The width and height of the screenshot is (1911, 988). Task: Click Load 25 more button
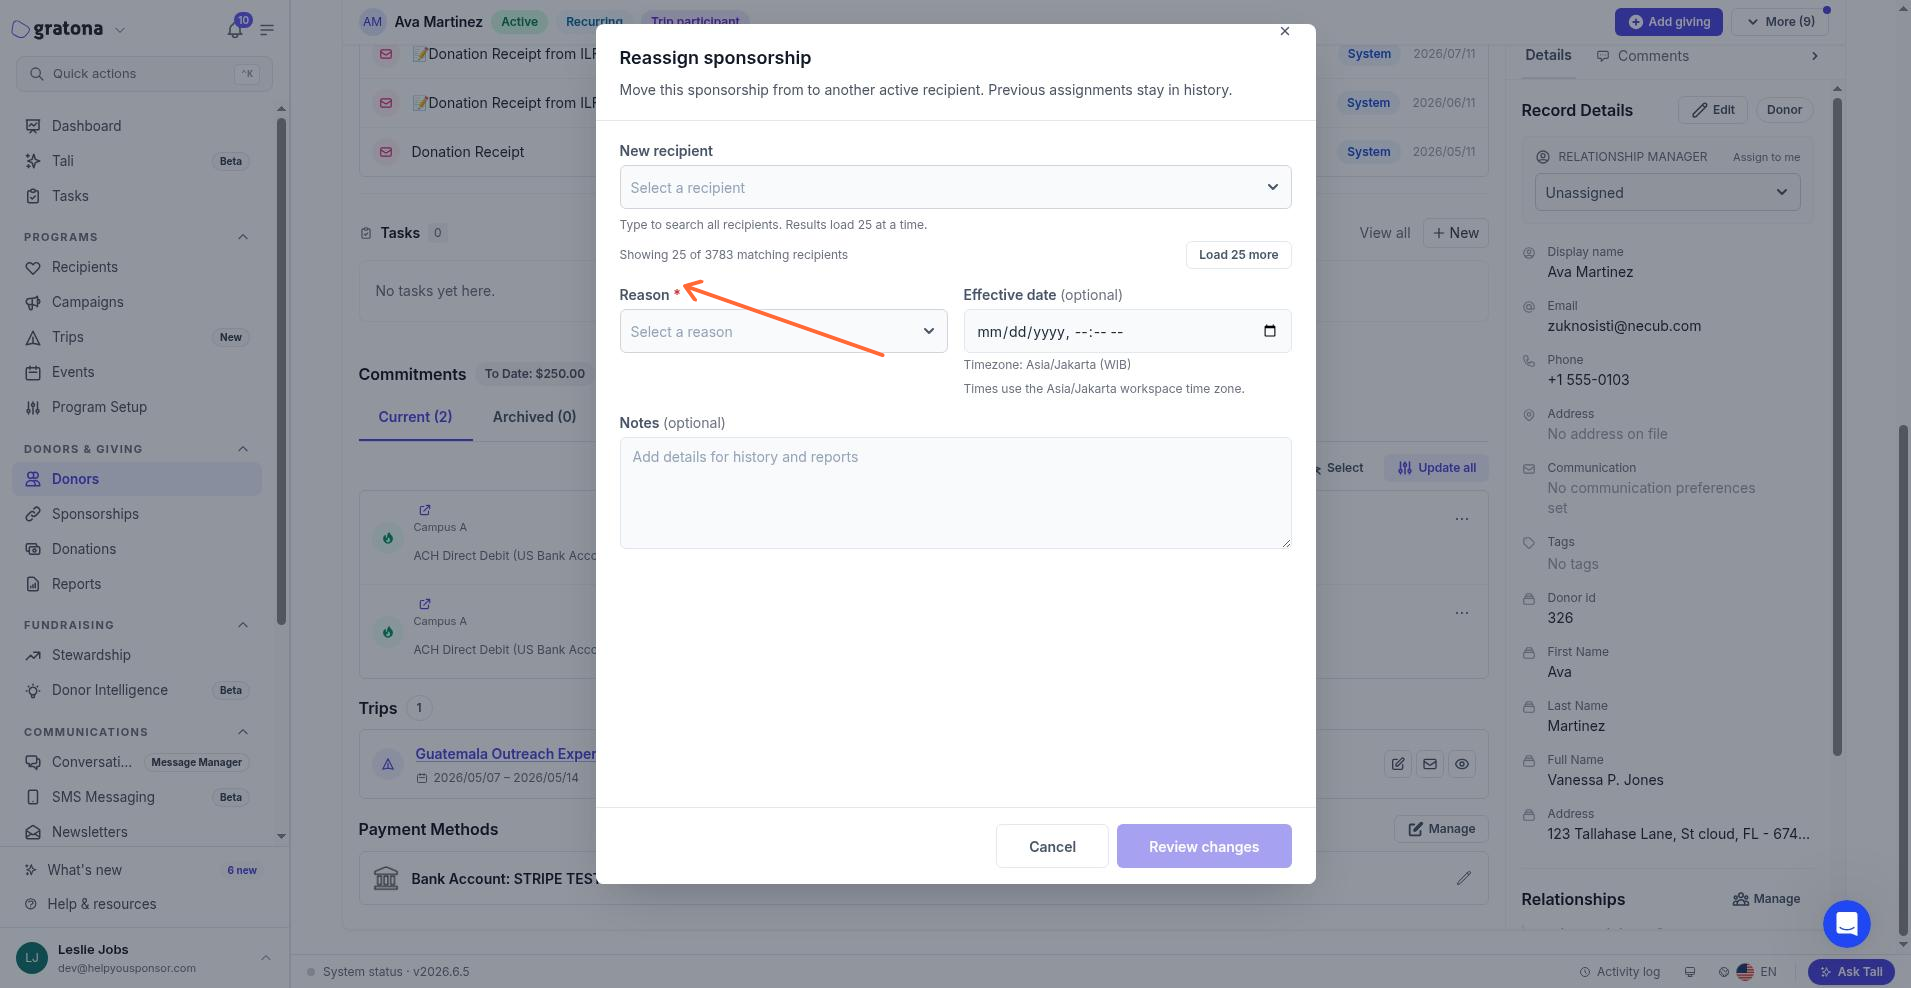[1238, 255]
